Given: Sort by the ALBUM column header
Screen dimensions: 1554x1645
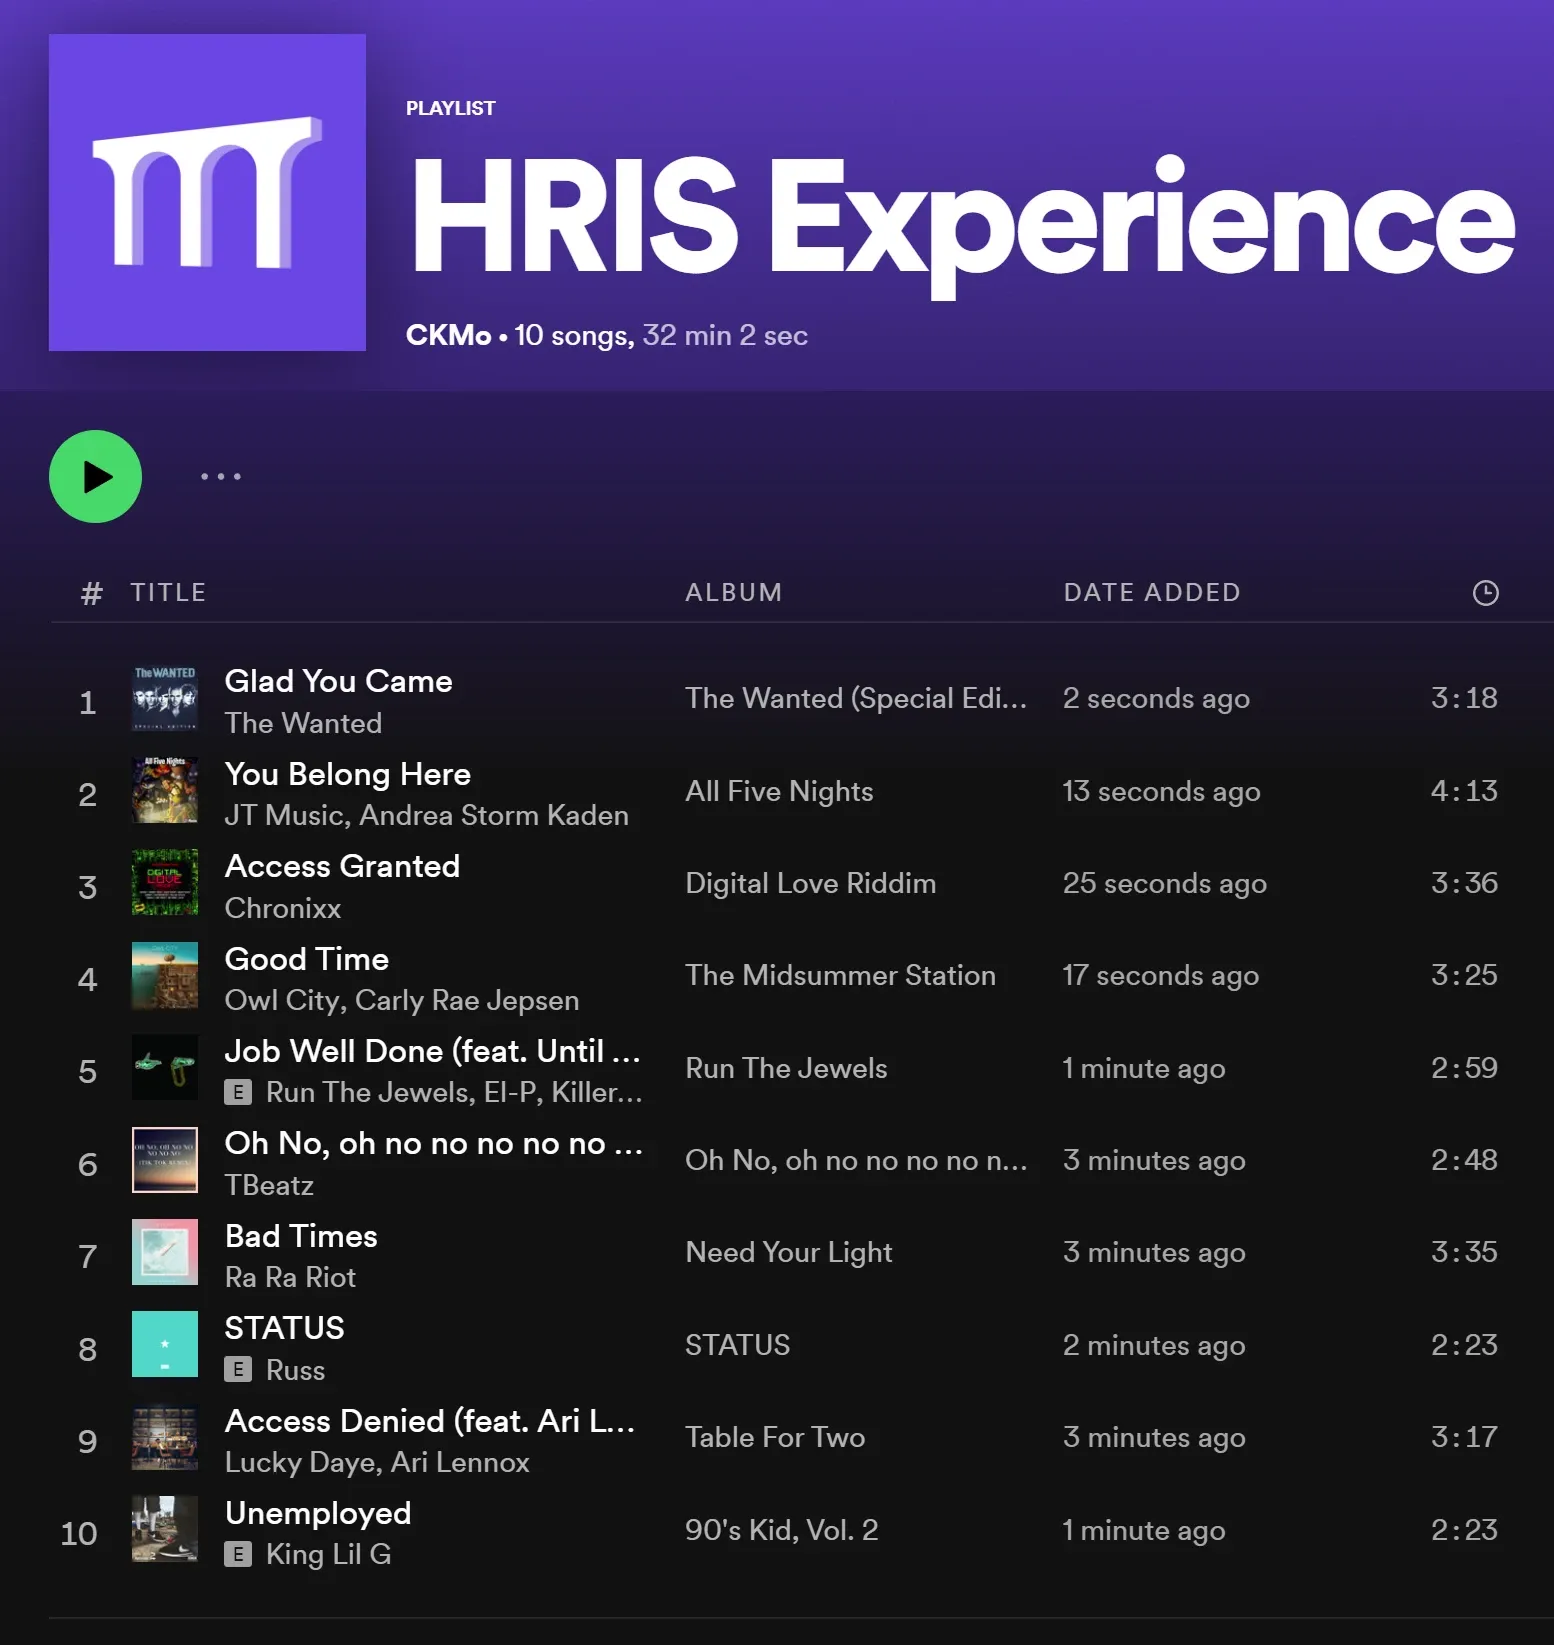Looking at the screenshot, I should 733,593.
